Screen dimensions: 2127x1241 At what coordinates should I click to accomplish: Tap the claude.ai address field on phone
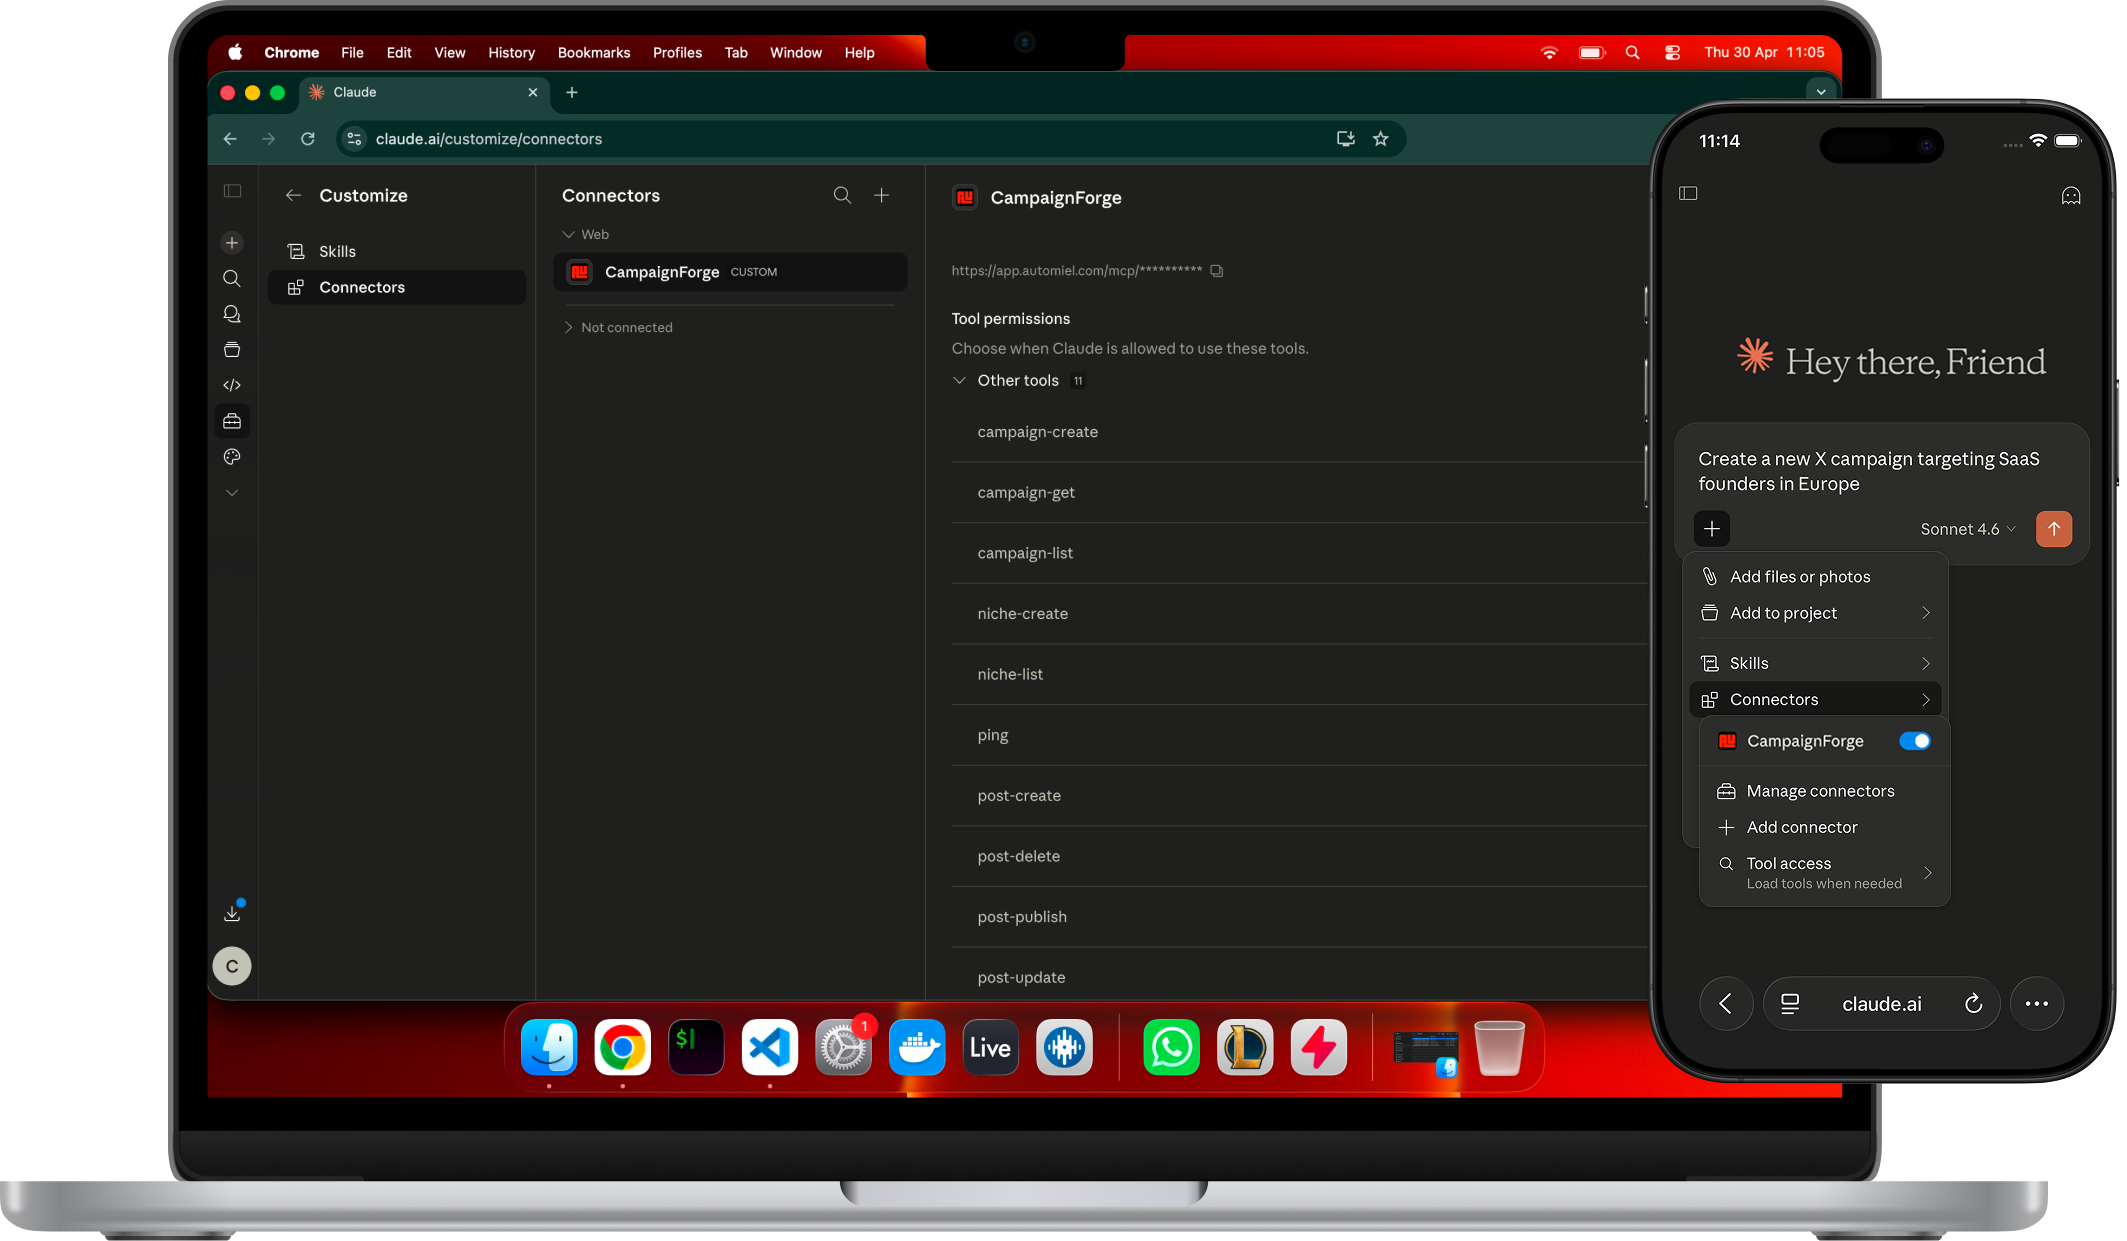tap(1881, 1004)
